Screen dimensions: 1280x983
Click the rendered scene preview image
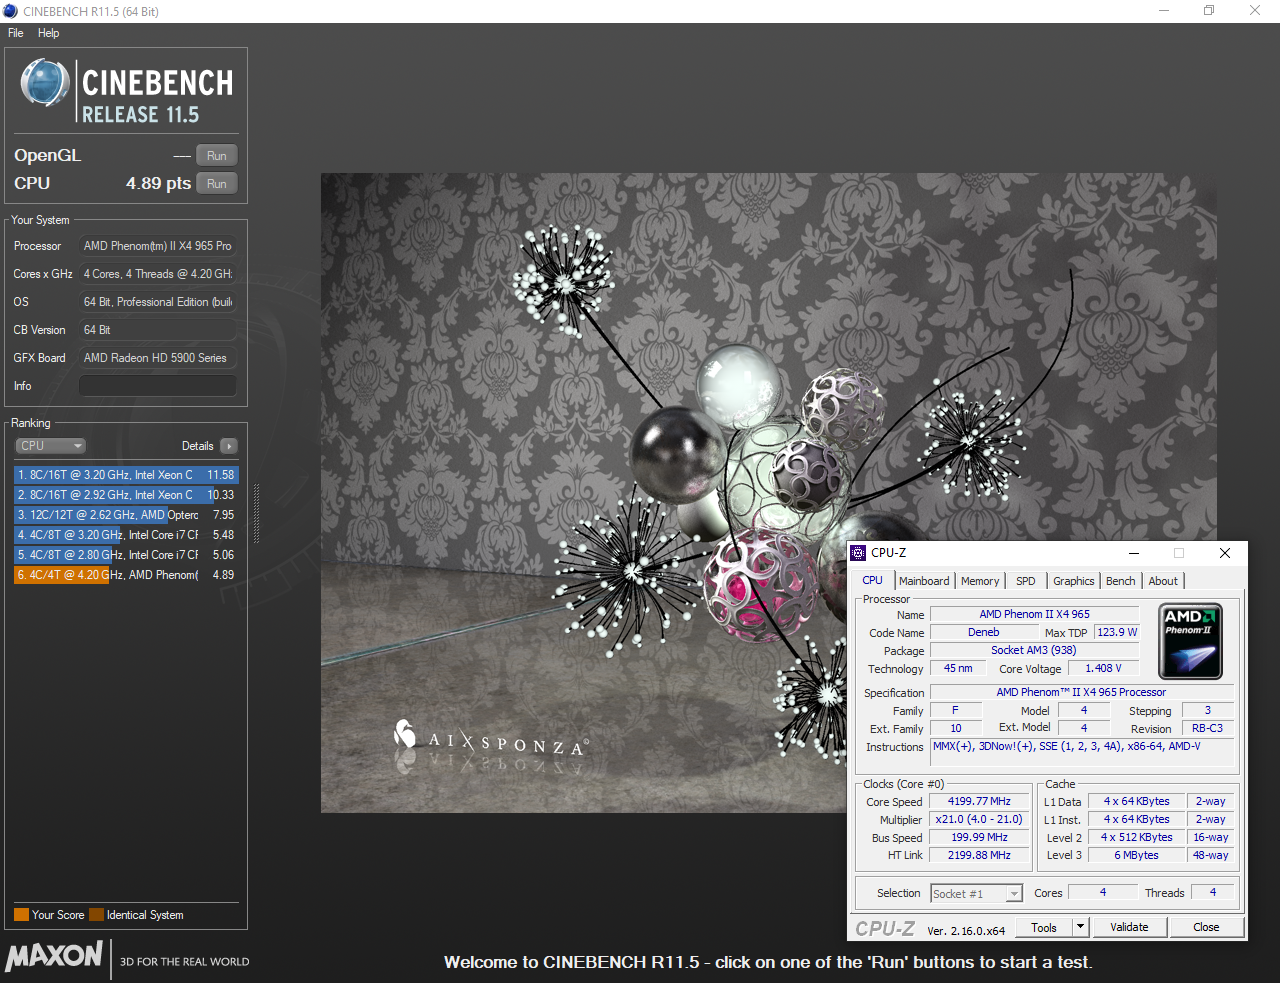point(768,493)
